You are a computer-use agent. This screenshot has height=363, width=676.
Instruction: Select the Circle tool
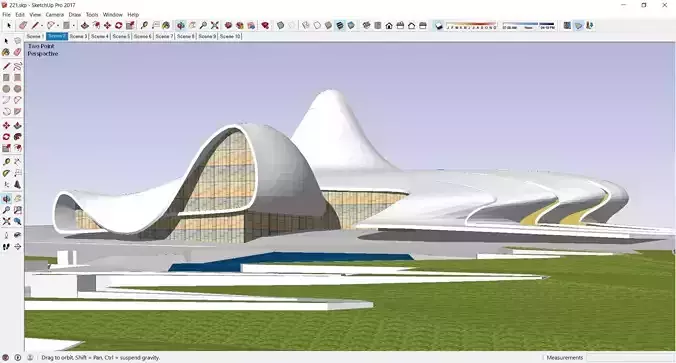point(6,89)
